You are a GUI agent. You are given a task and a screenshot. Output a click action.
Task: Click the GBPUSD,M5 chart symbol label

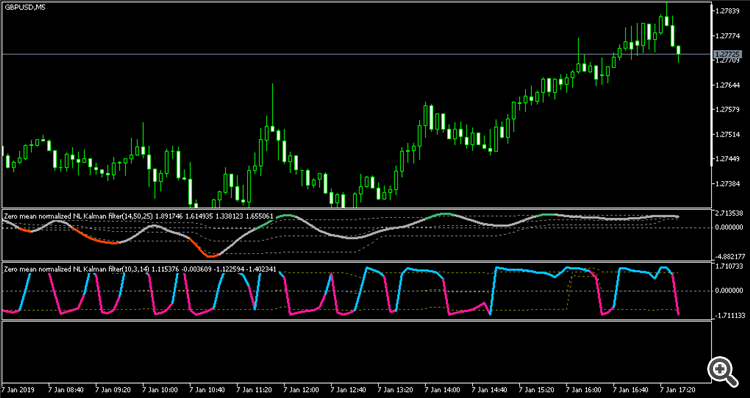coord(26,7)
